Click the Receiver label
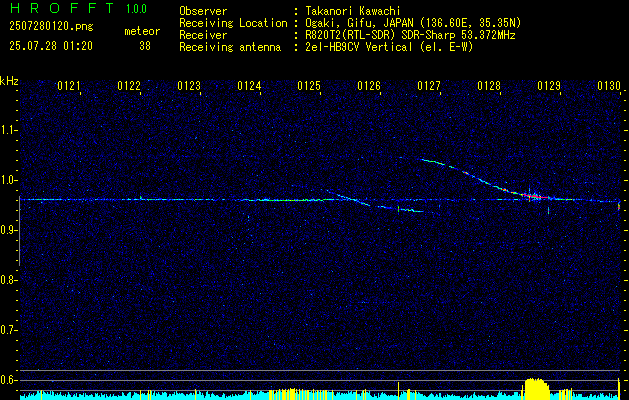 click(203, 35)
